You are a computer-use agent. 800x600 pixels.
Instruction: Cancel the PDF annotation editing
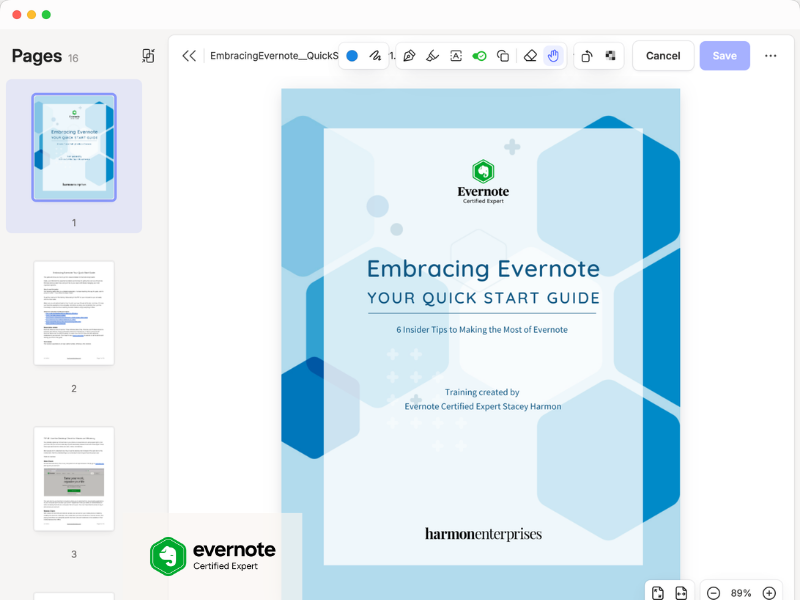[x=663, y=56]
